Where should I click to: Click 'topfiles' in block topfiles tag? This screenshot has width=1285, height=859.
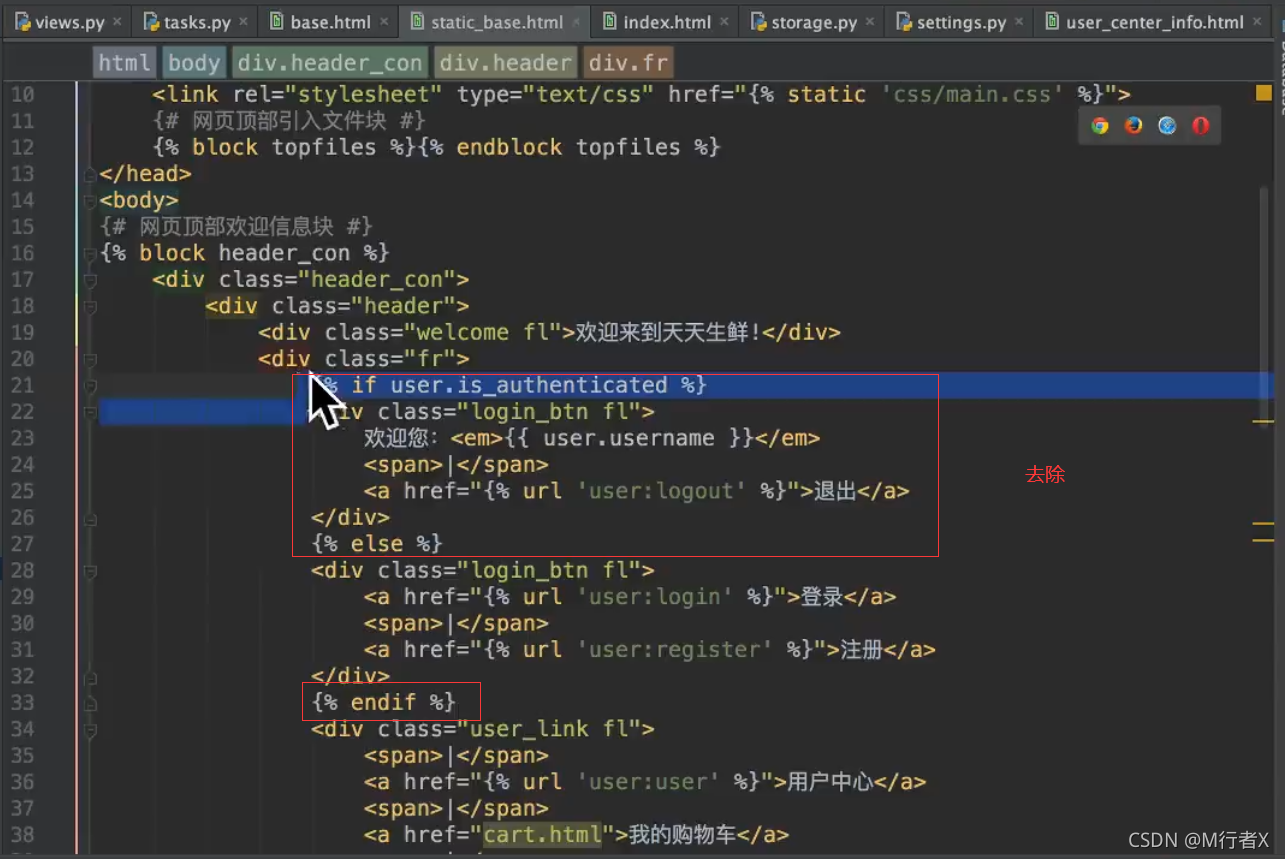(323, 147)
